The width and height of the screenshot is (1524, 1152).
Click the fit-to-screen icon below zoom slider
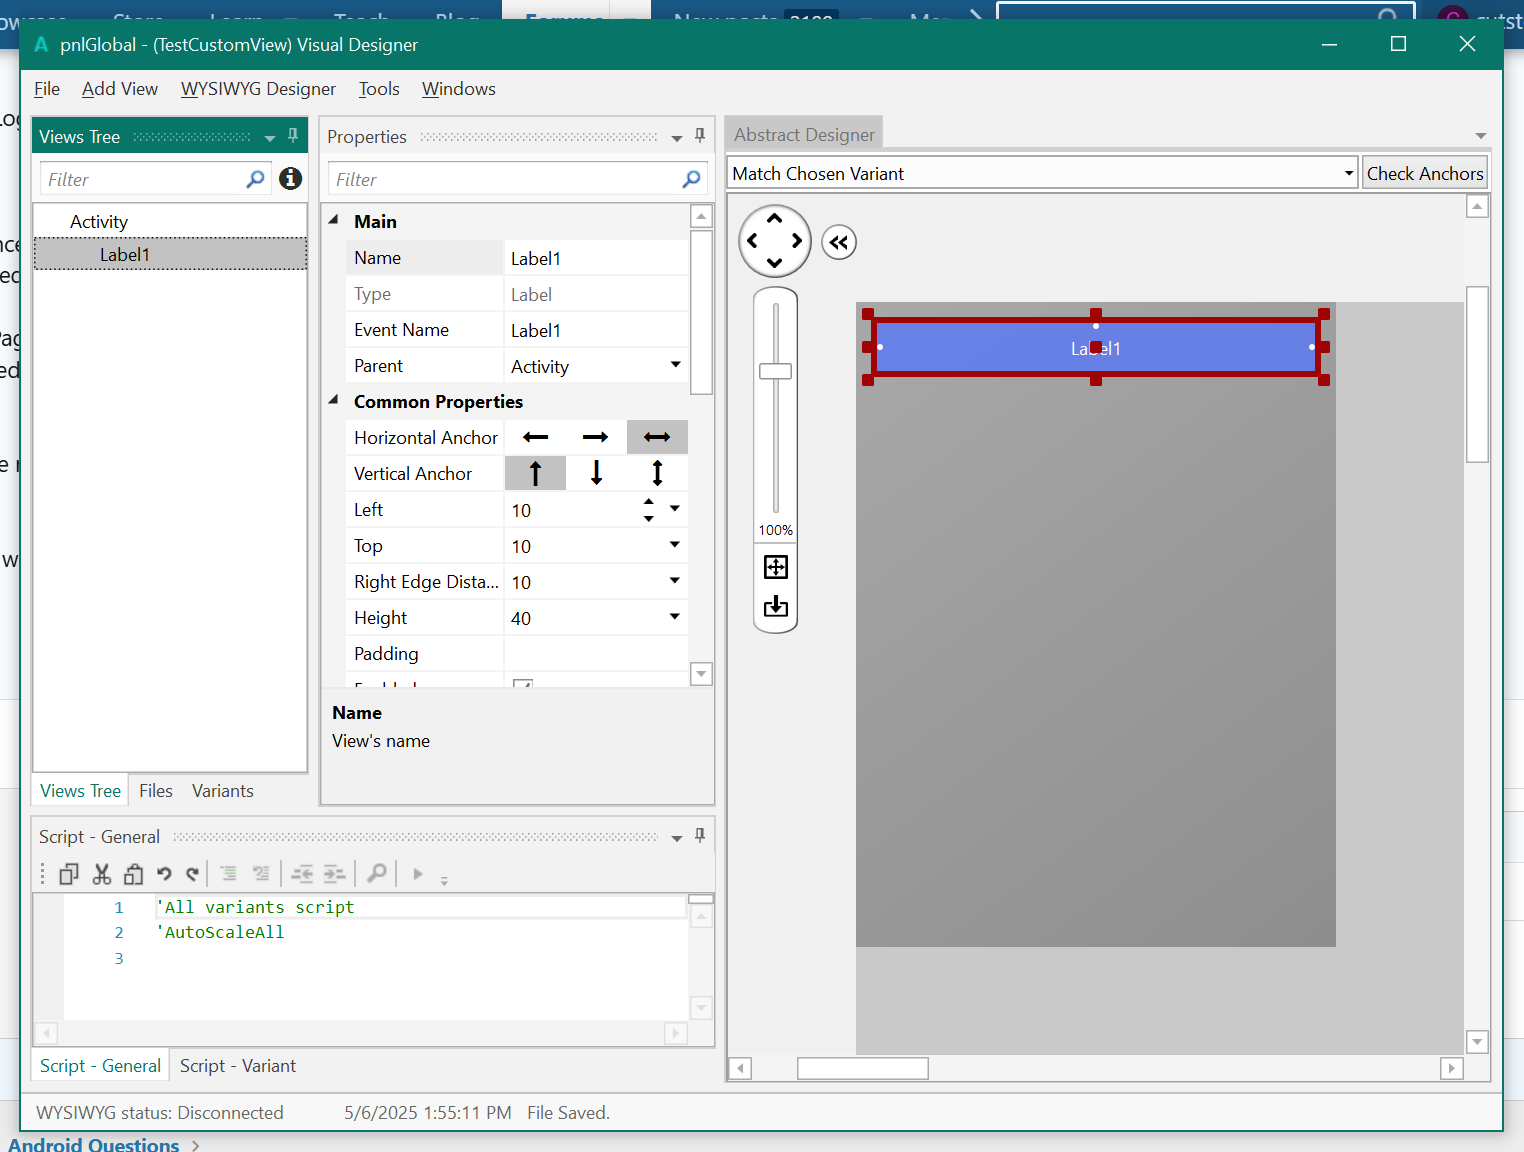click(776, 567)
